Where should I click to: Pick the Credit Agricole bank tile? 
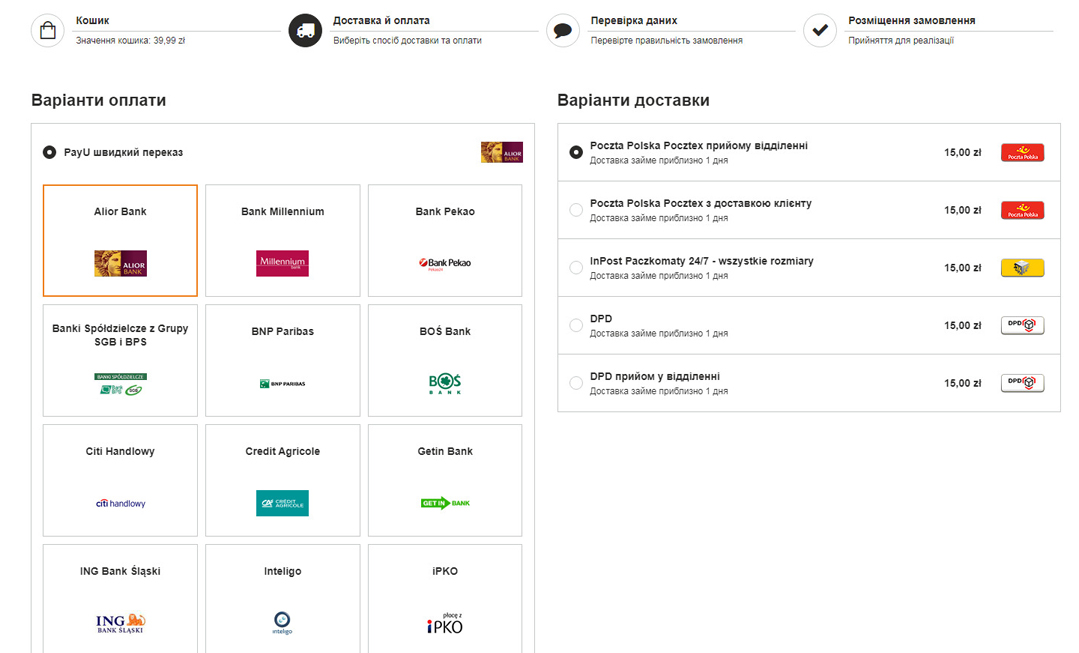283,481
